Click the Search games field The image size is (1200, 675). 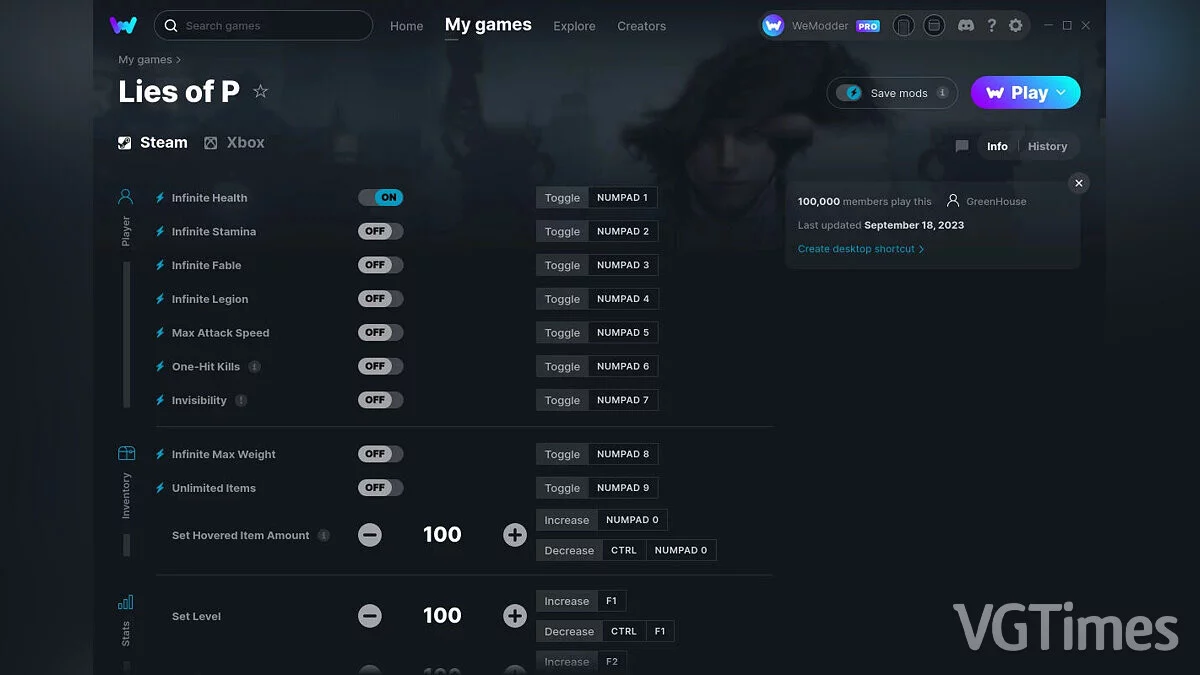[x=263, y=25]
